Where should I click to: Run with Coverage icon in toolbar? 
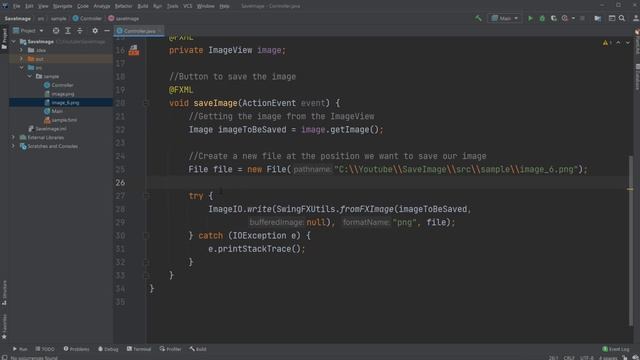tap(553, 18)
